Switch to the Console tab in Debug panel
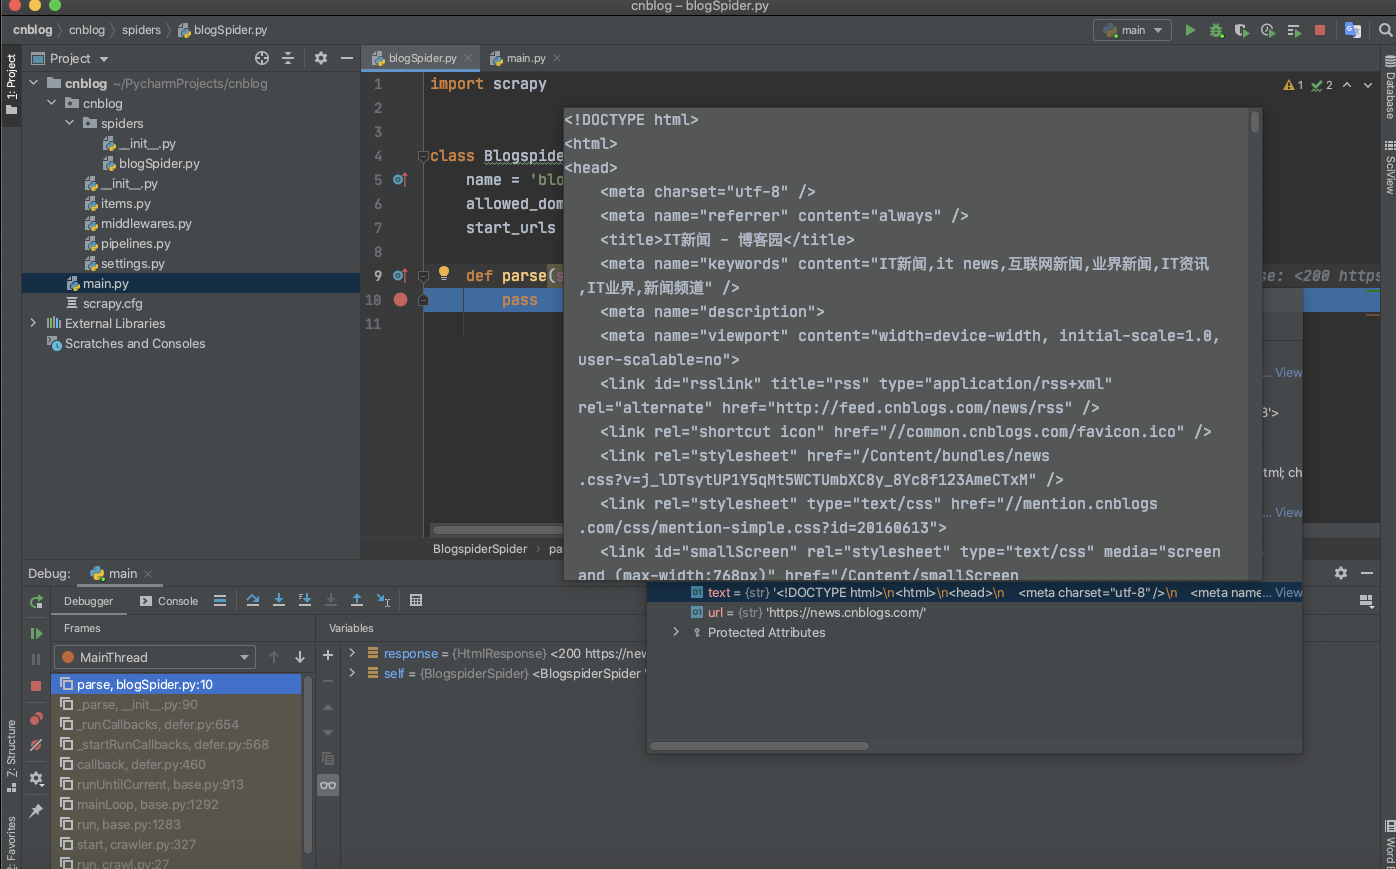 [x=170, y=601]
